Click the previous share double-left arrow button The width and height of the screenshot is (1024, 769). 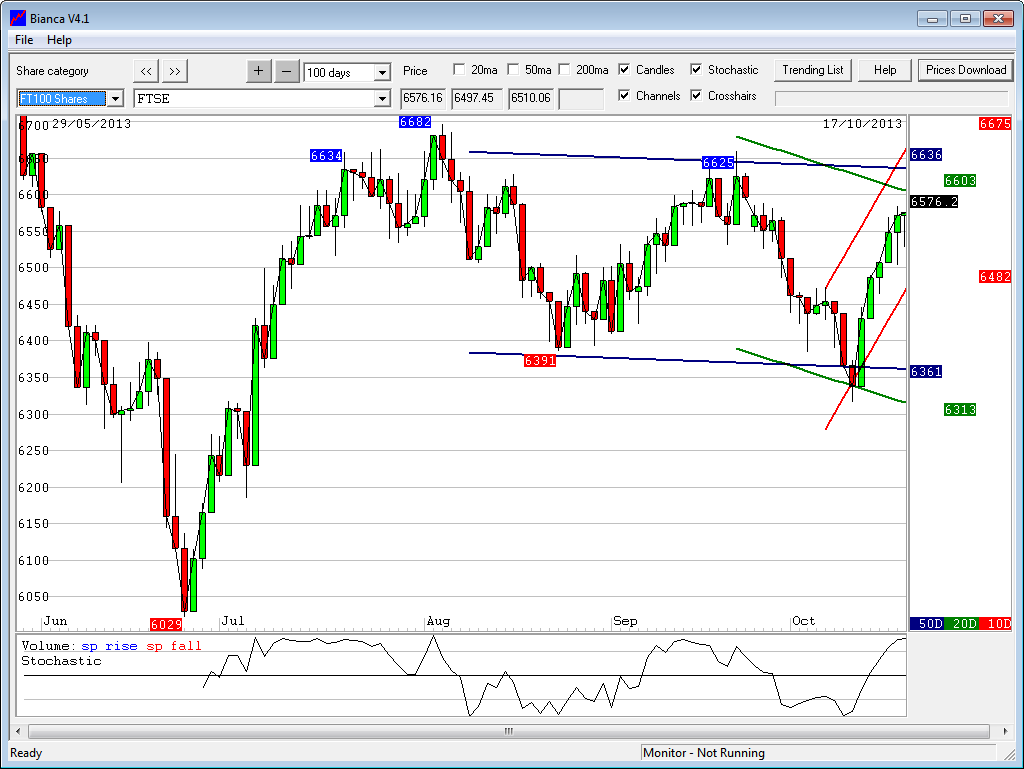click(146, 71)
